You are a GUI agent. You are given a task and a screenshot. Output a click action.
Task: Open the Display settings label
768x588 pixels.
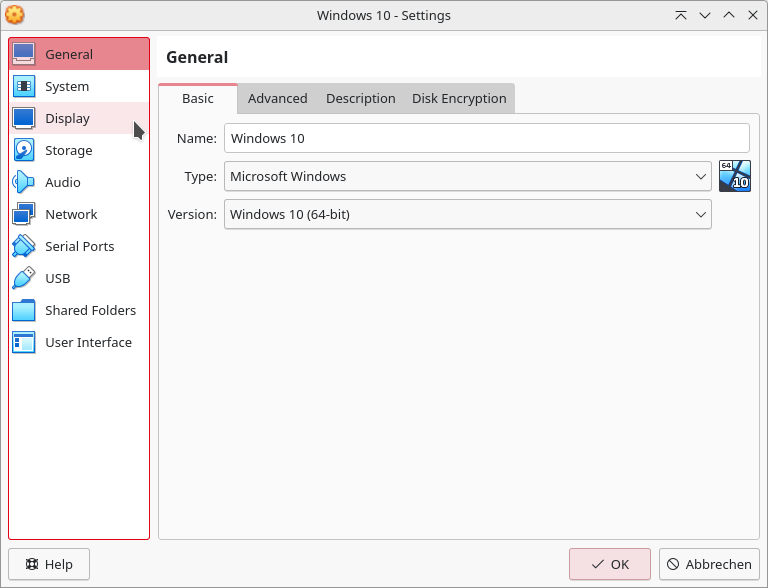(68, 119)
